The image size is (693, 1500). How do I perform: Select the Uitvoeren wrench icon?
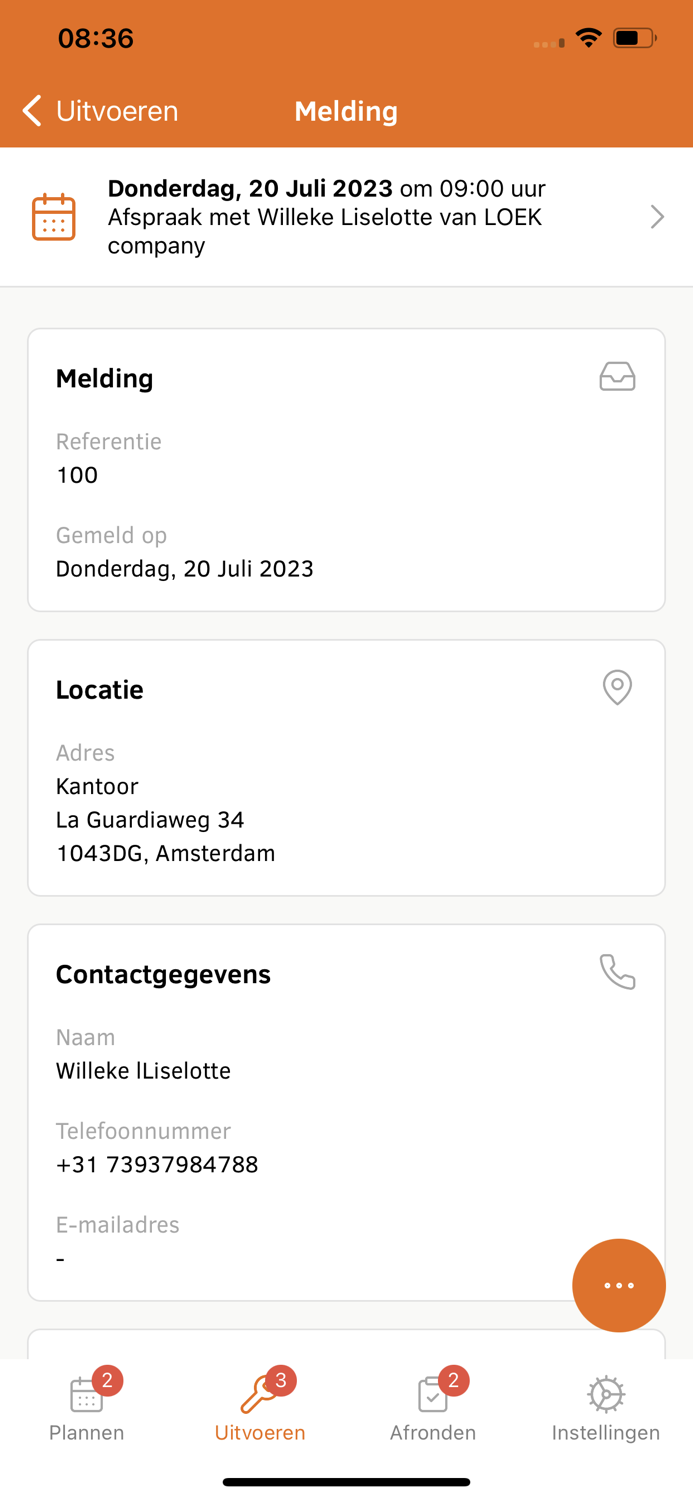[259, 1391]
